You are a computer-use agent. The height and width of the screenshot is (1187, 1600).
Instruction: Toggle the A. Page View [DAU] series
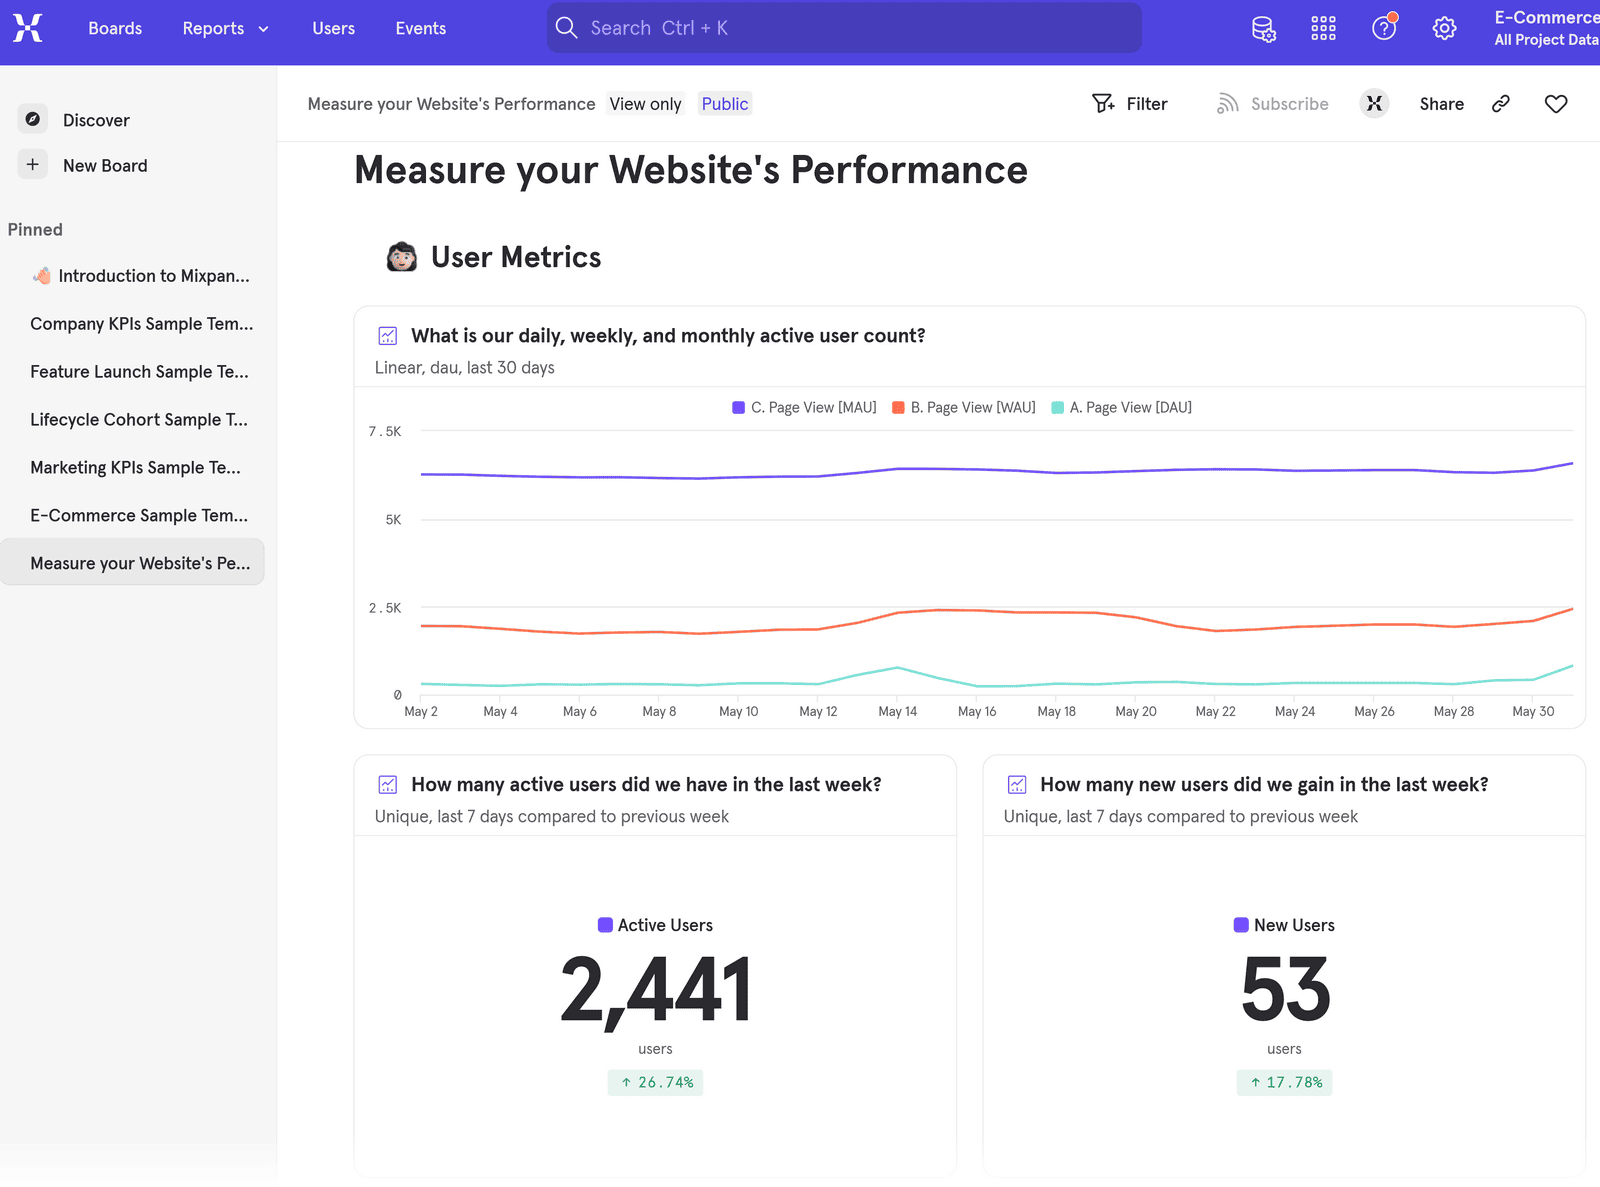click(x=1121, y=407)
